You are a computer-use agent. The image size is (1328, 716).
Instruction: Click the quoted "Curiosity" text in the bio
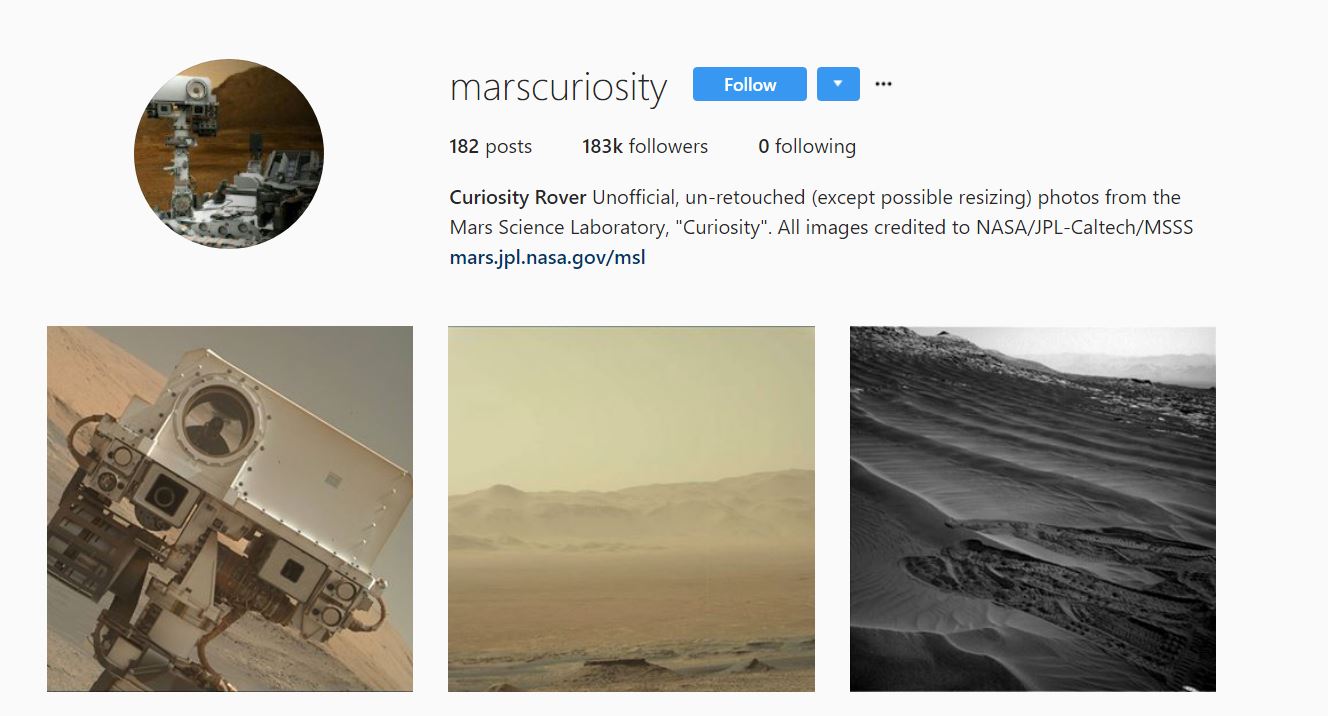[723, 227]
